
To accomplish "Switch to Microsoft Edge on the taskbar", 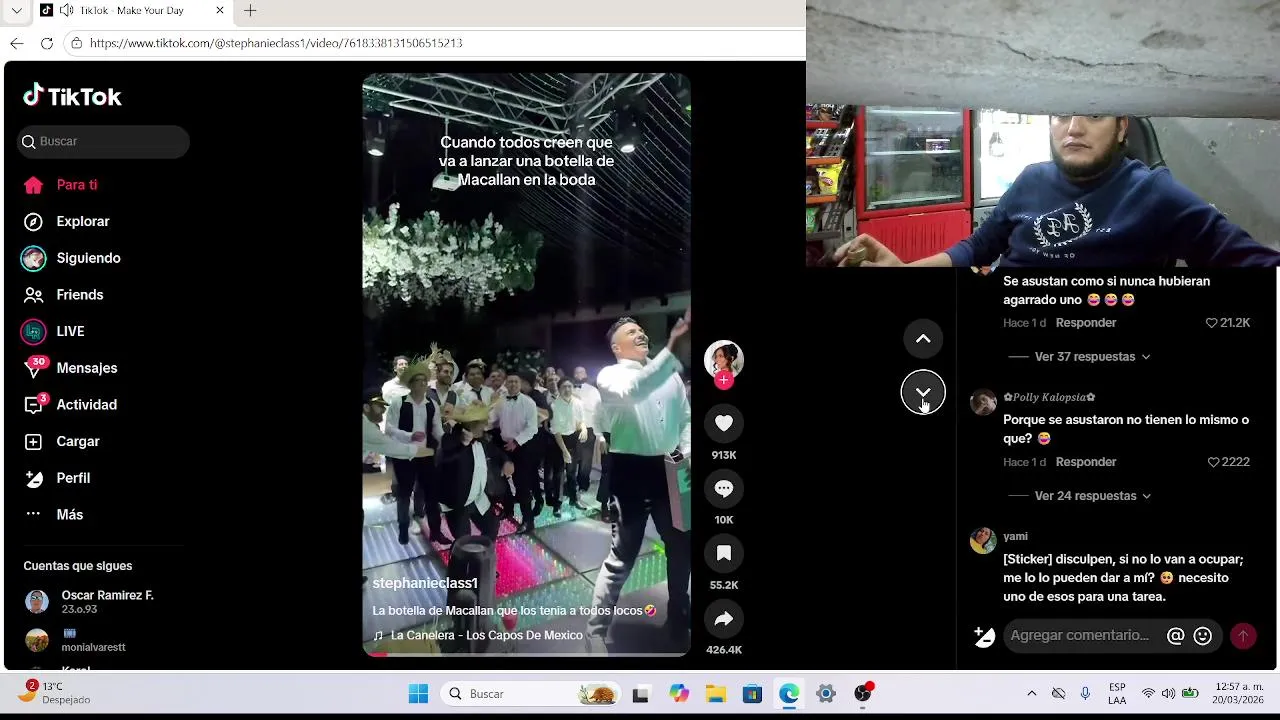I will (789, 694).
